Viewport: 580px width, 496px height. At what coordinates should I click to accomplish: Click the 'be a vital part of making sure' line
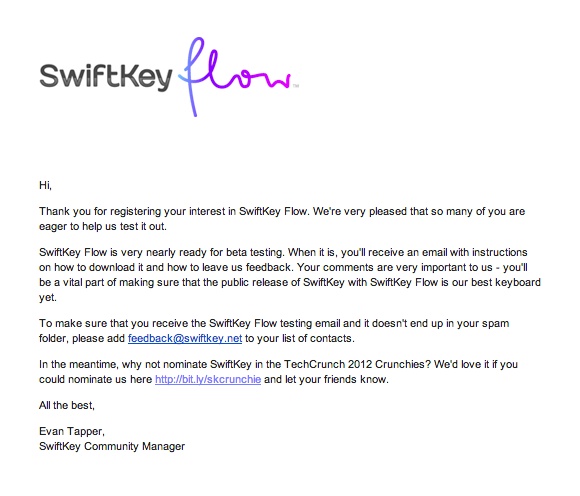[x=290, y=283]
